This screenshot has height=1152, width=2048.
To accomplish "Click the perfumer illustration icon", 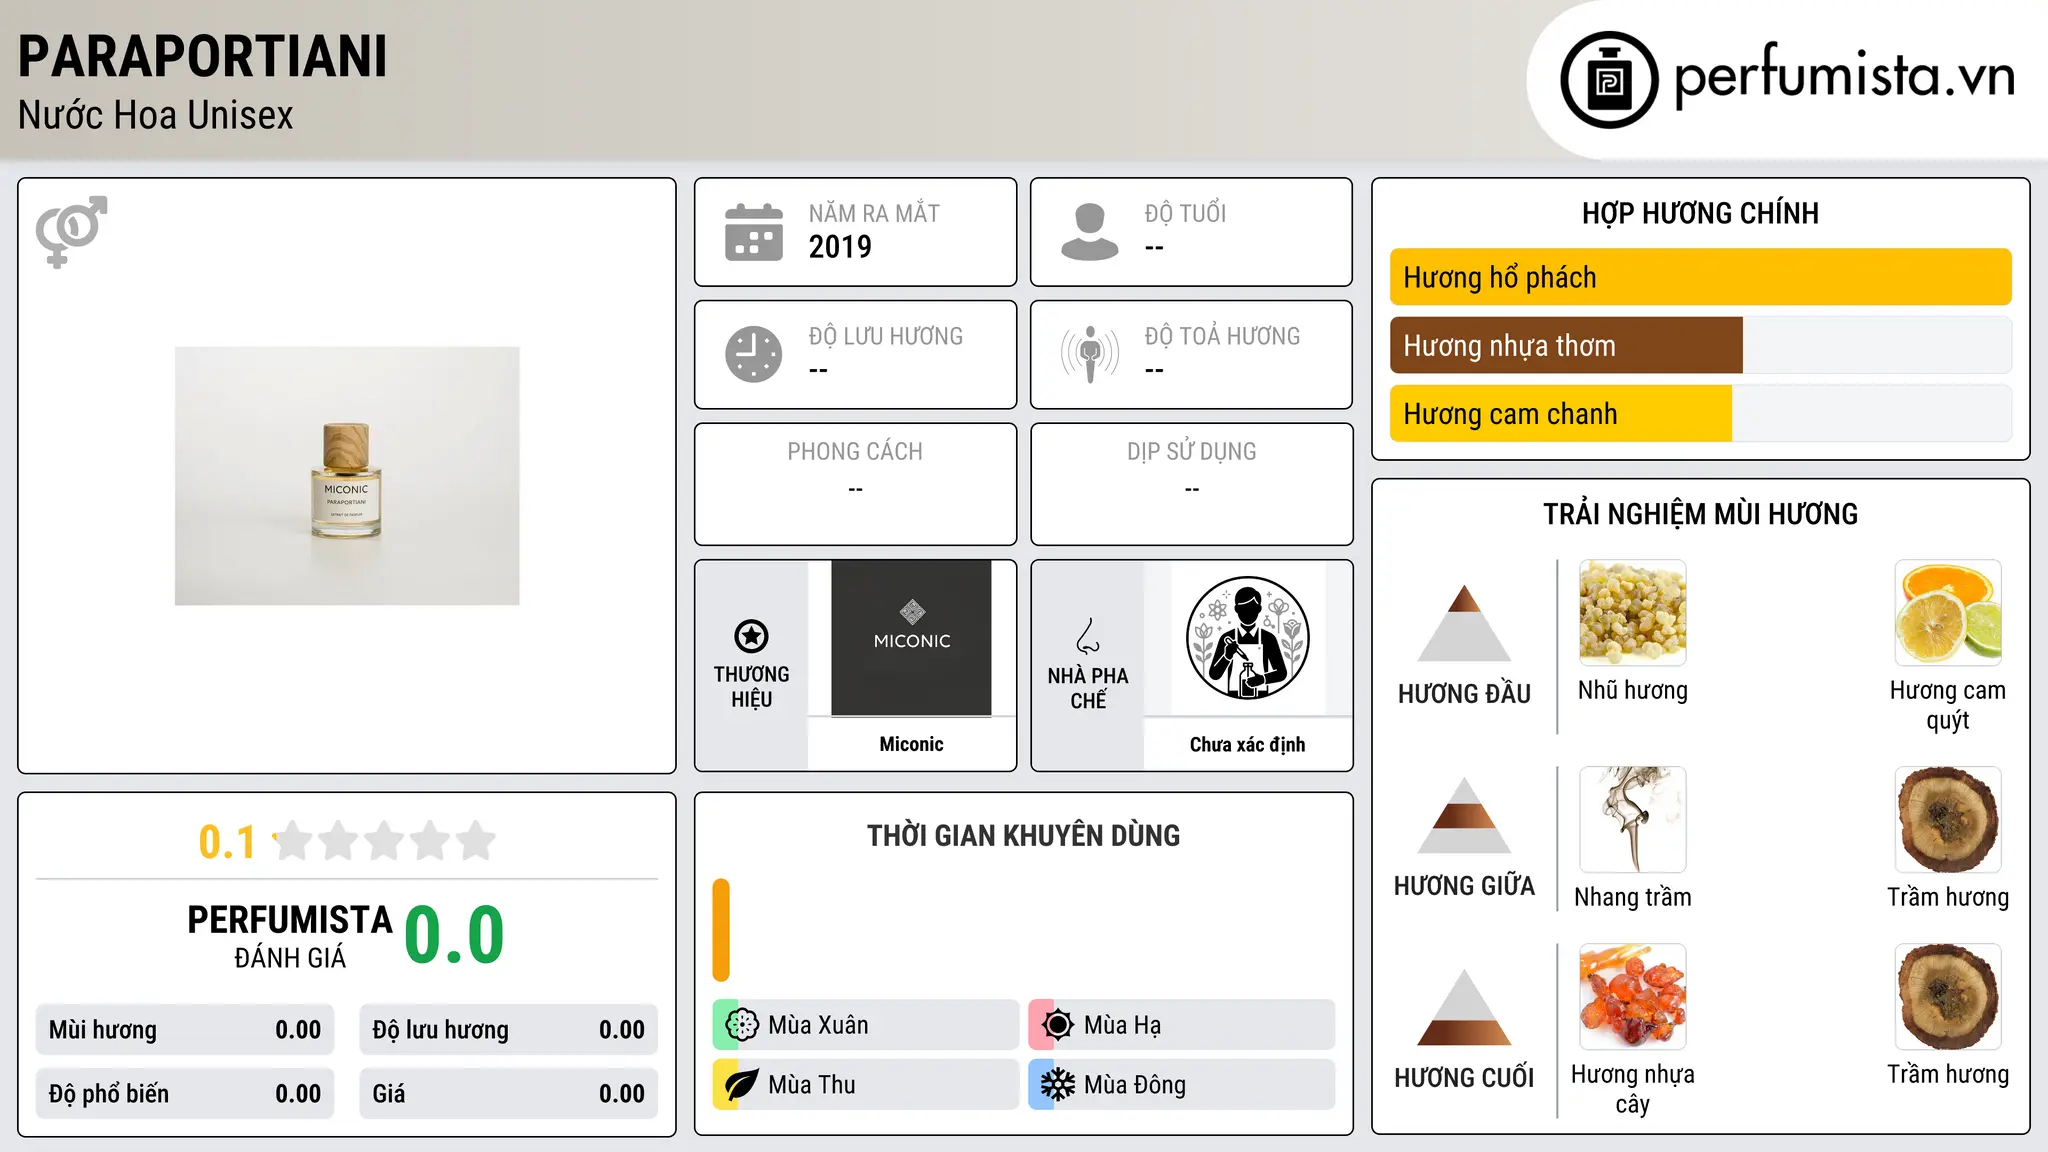I will tap(1247, 638).
